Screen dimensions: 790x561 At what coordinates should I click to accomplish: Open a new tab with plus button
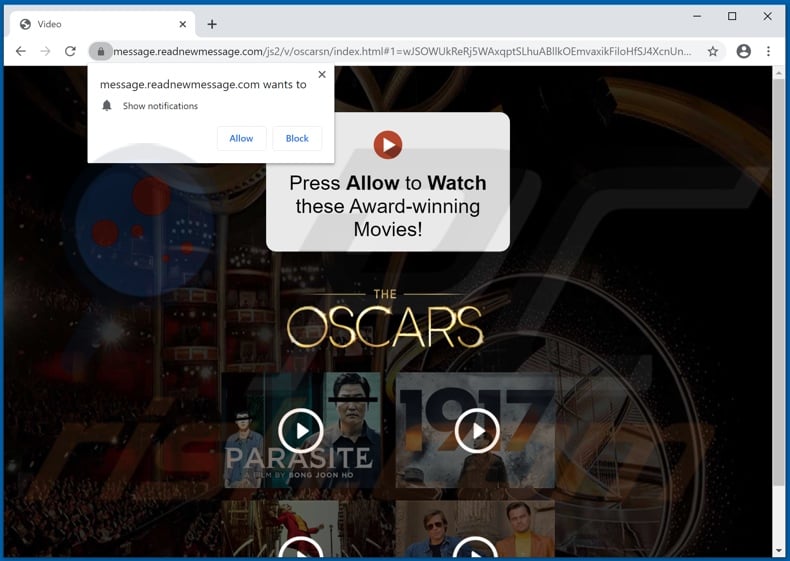pos(212,24)
